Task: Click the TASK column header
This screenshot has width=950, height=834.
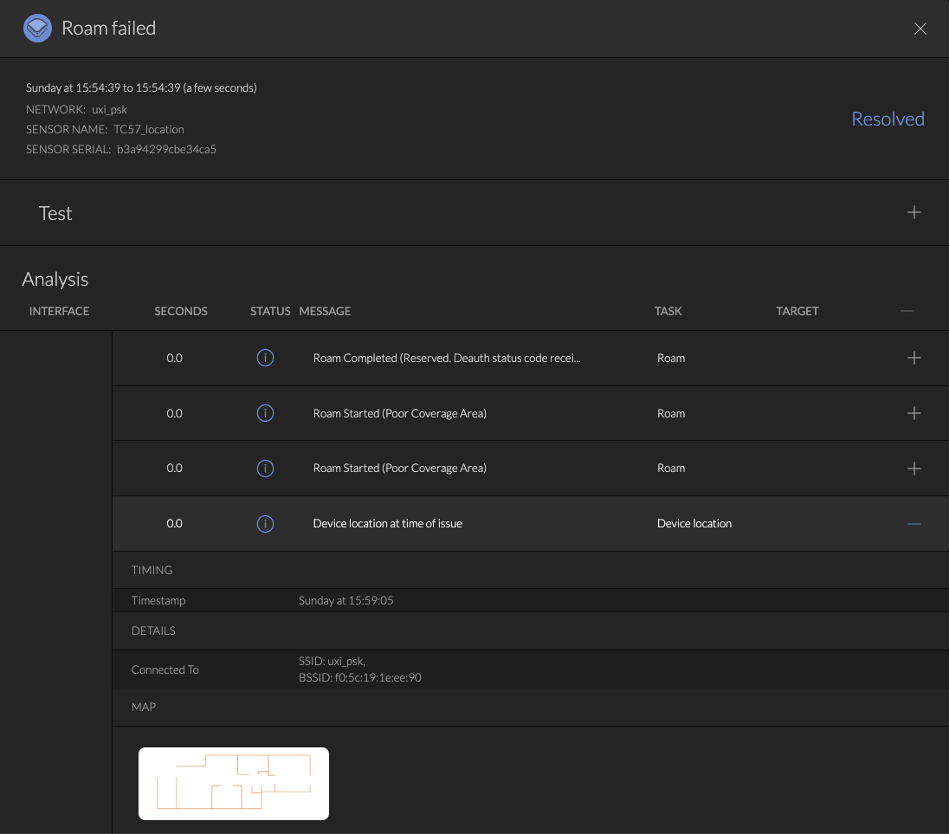Action: (x=668, y=311)
